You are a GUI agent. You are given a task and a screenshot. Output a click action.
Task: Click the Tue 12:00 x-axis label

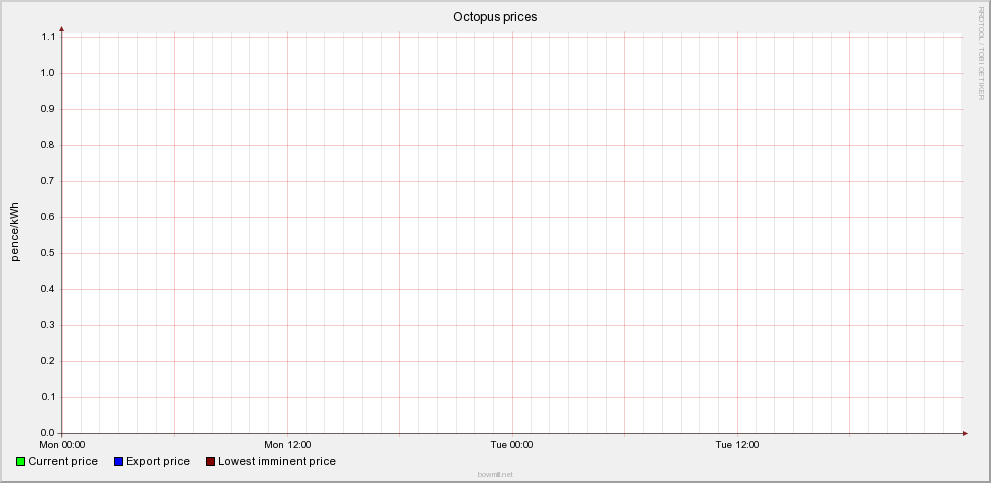pos(737,444)
